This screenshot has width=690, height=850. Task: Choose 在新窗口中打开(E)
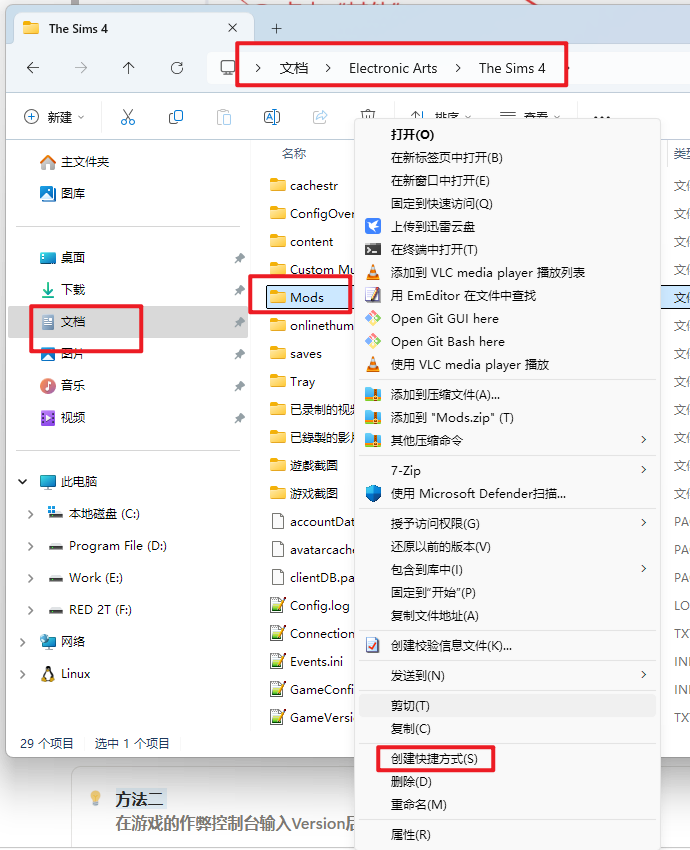tap(440, 181)
